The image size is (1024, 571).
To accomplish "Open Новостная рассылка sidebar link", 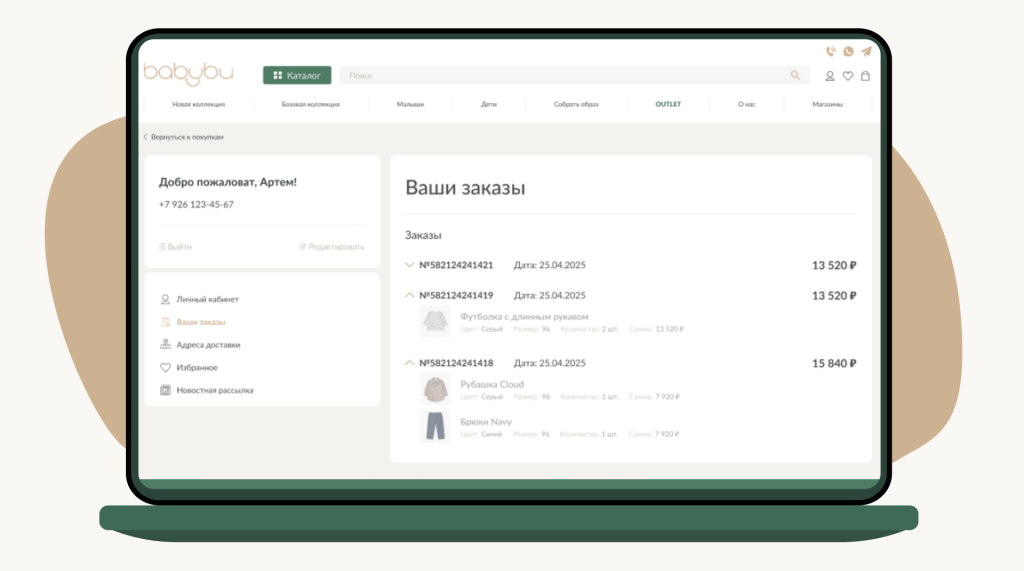I will (215, 391).
